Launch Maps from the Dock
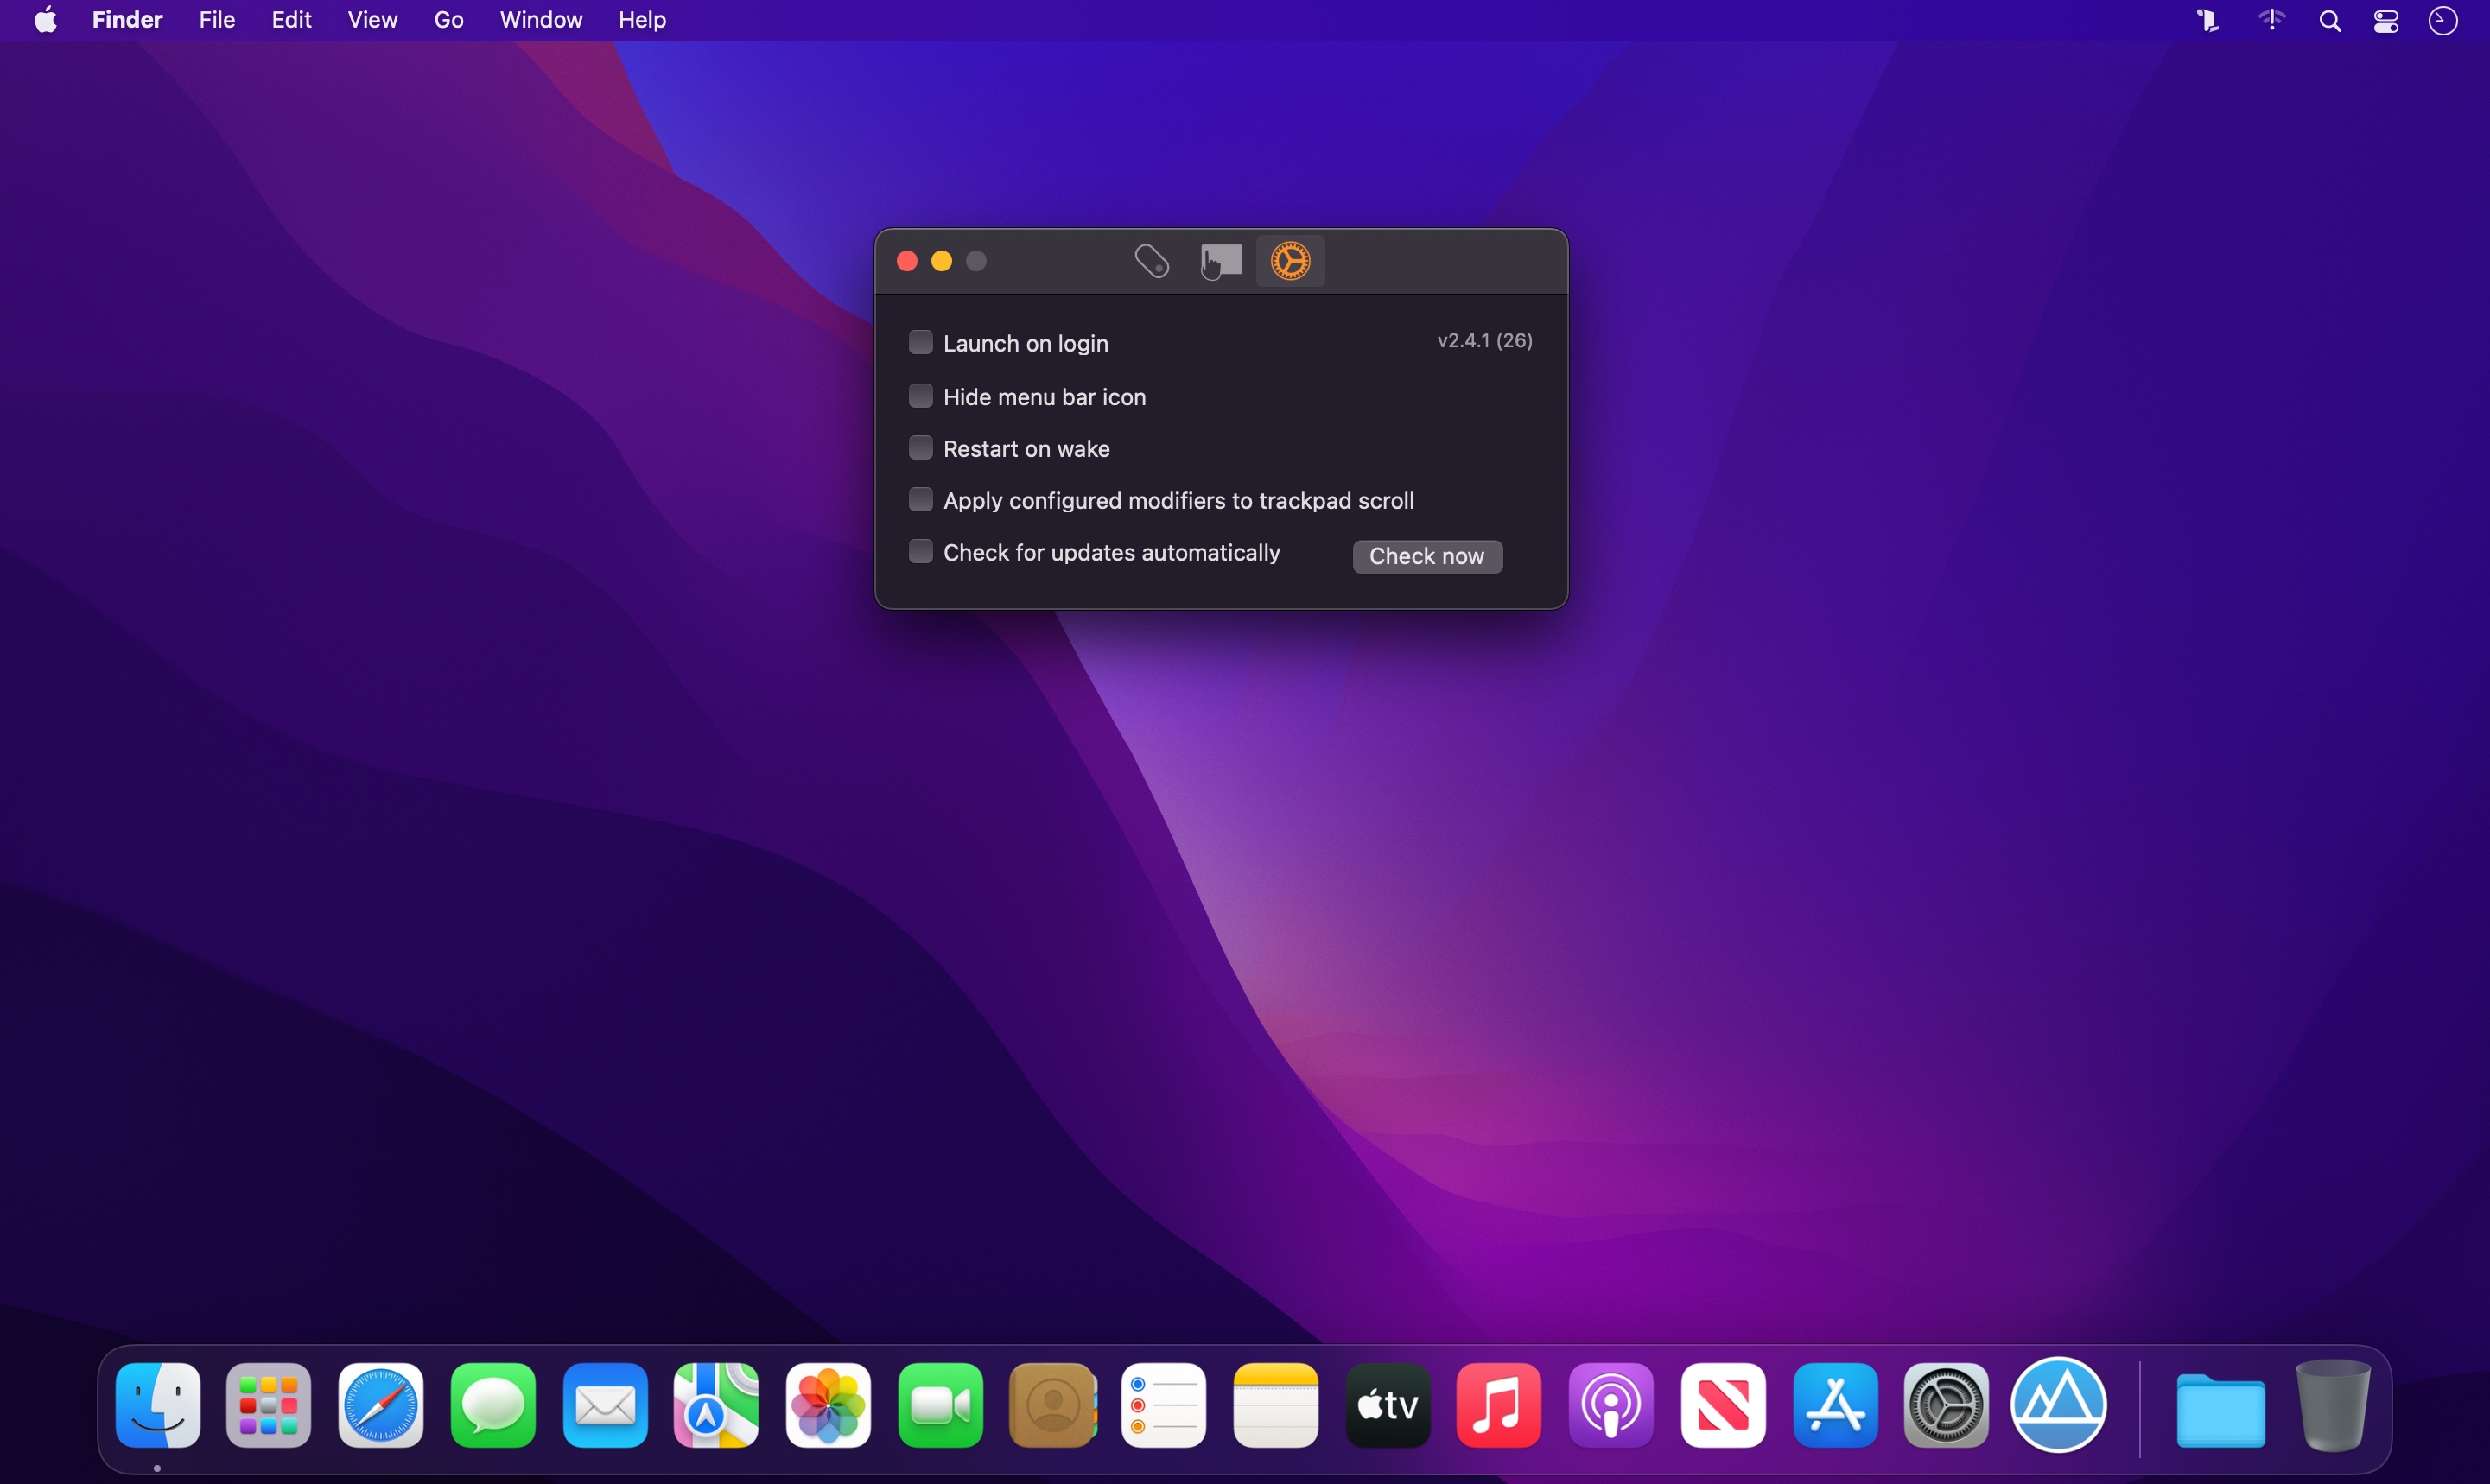 (717, 1405)
